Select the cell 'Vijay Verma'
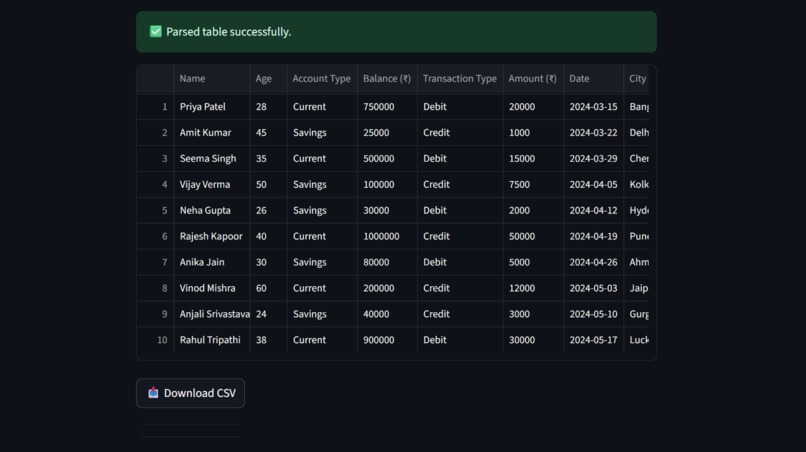The image size is (806, 452). point(212,184)
